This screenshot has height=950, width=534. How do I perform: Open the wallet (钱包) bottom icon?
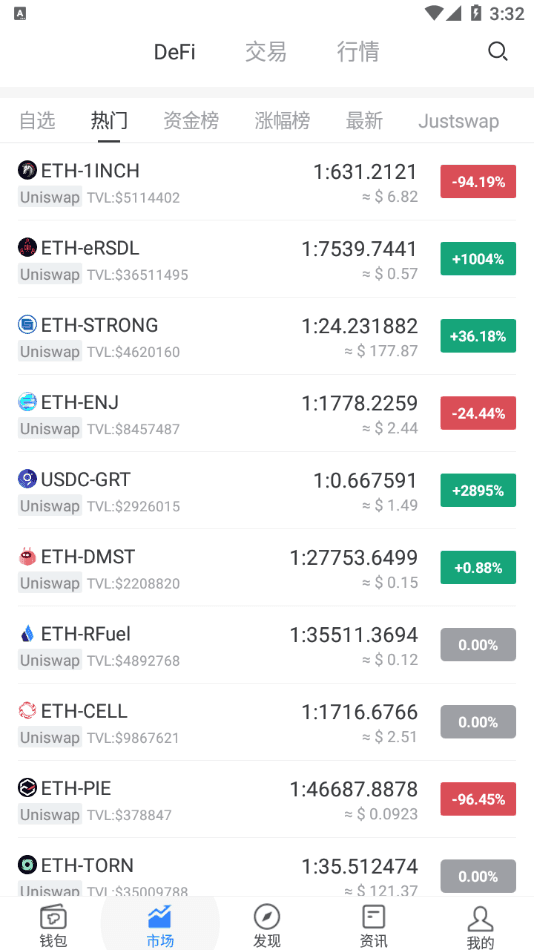click(53, 917)
